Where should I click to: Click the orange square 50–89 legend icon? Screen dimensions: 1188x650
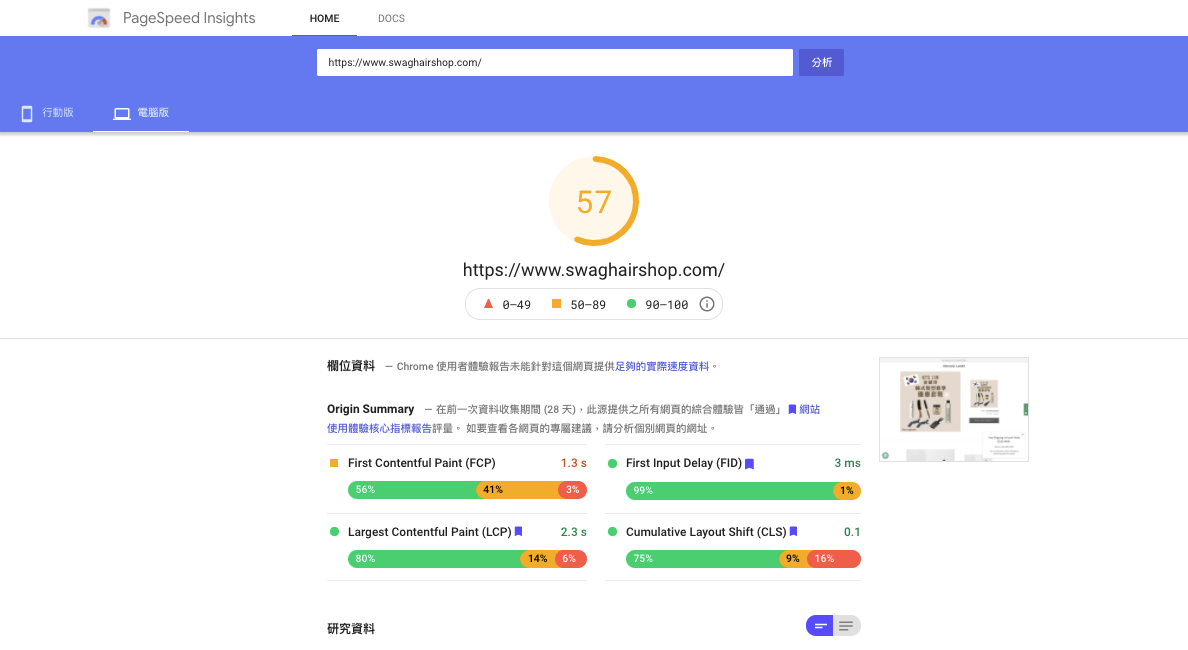[x=556, y=304]
